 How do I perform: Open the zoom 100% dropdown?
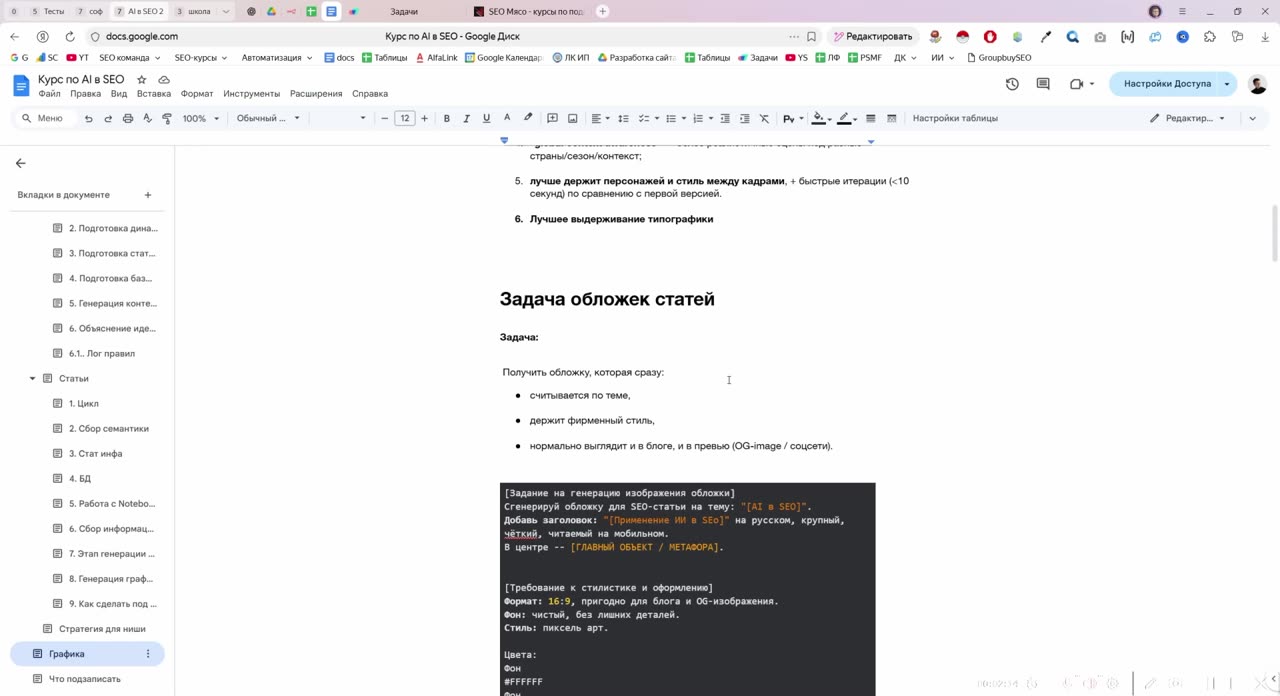(x=200, y=118)
